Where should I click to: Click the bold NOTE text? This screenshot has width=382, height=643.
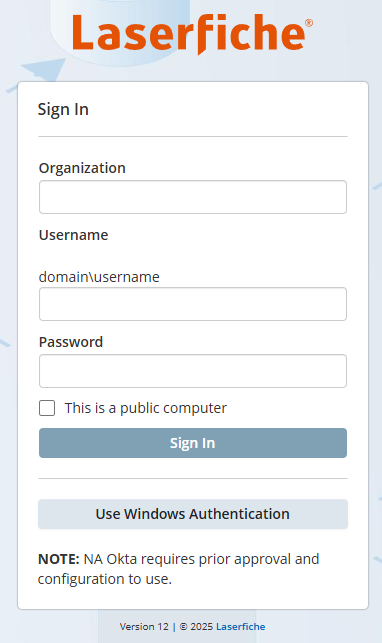[59, 559]
